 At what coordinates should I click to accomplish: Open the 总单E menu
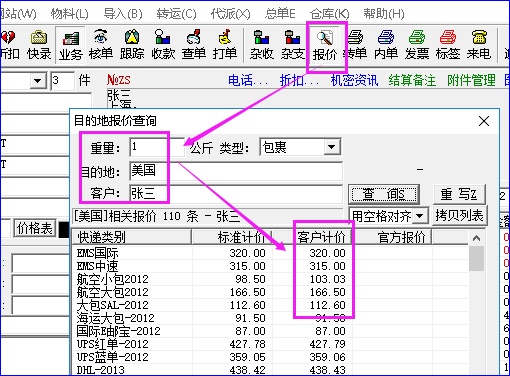(x=280, y=14)
